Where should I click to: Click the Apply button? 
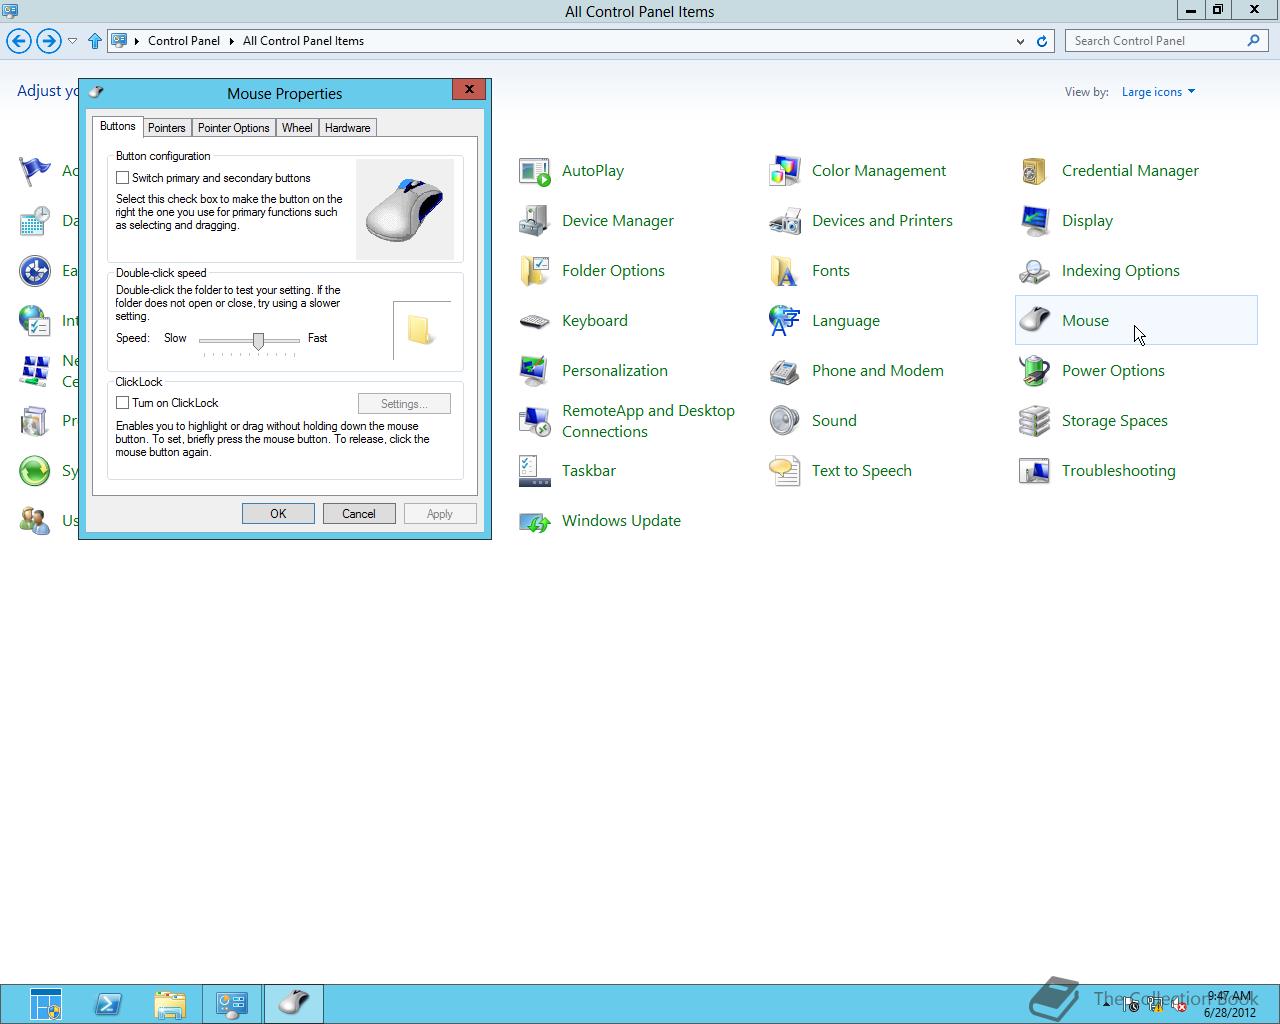tap(440, 514)
